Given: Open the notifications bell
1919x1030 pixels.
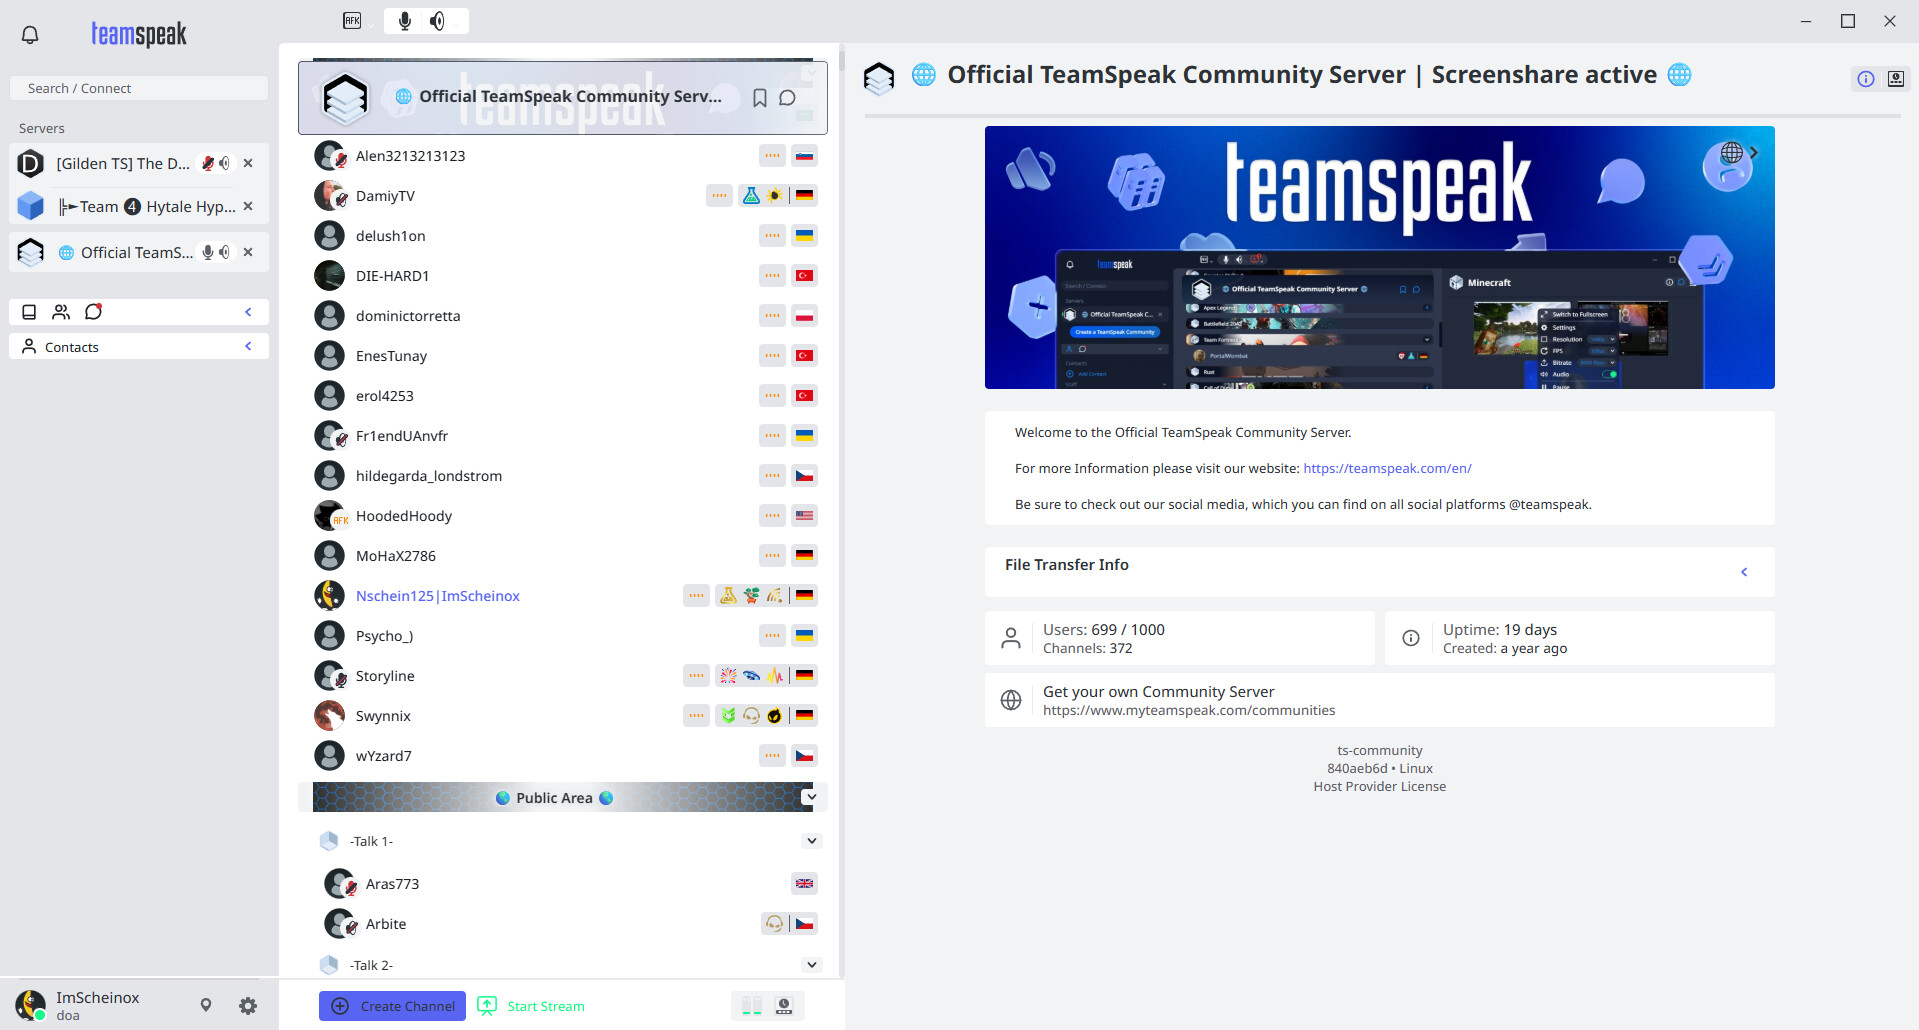Looking at the screenshot, I should tap(30, 35).
